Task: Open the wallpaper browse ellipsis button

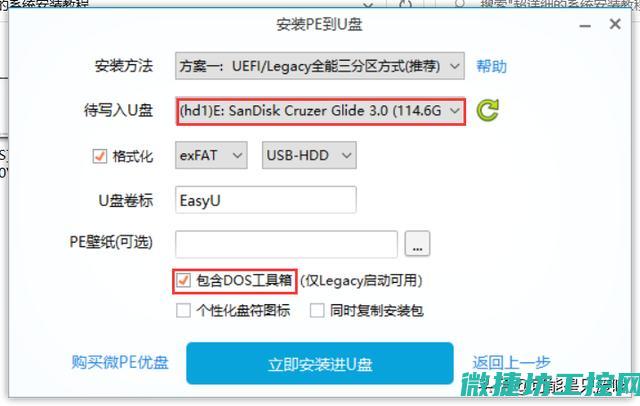Action: (417, 244)
